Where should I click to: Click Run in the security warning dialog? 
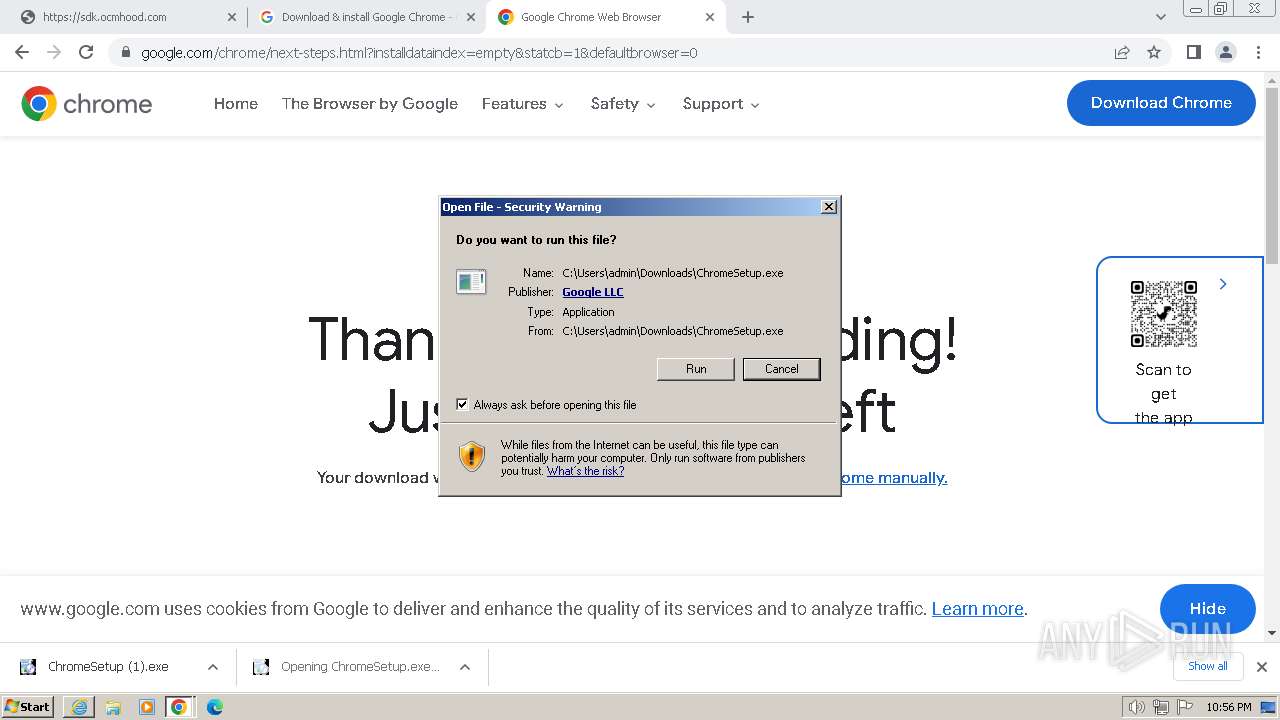pyautogui.click(x=696, y=369)
